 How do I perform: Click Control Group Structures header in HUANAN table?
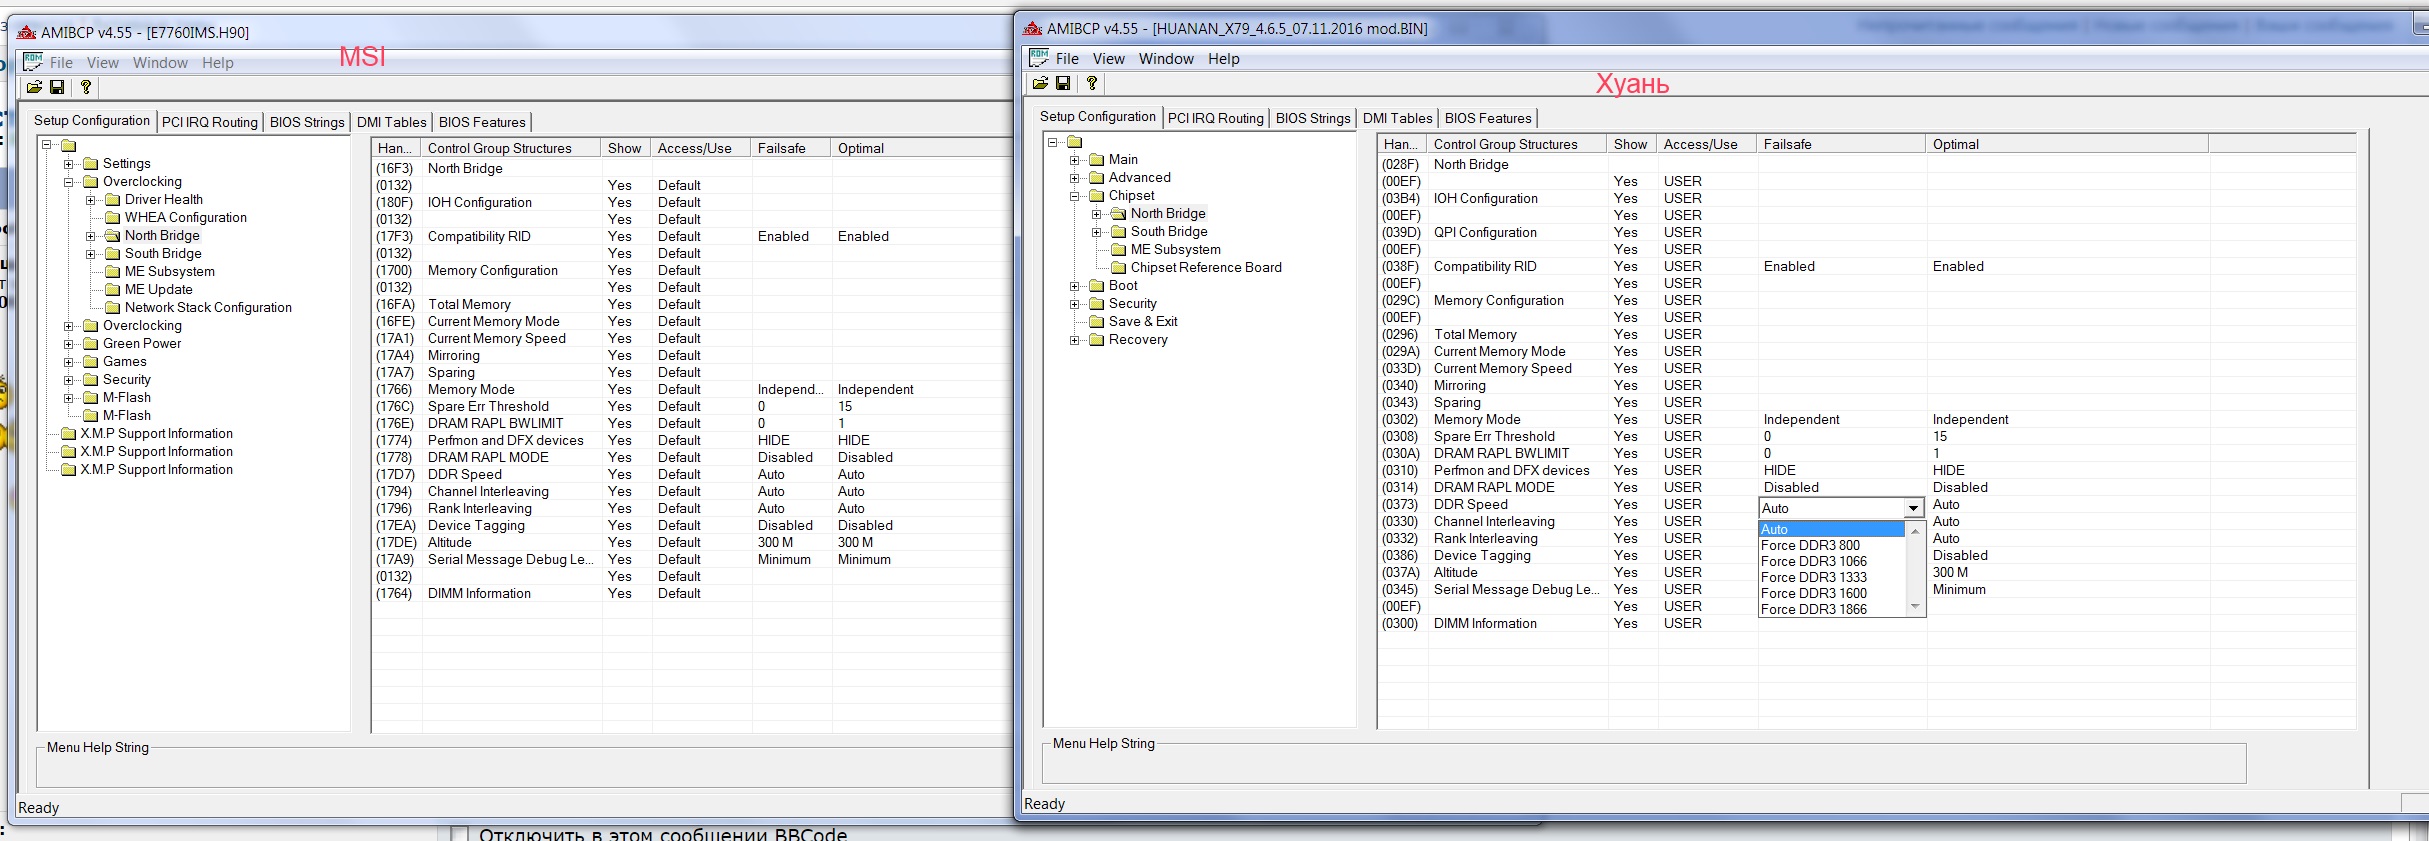pos(1516,144)
